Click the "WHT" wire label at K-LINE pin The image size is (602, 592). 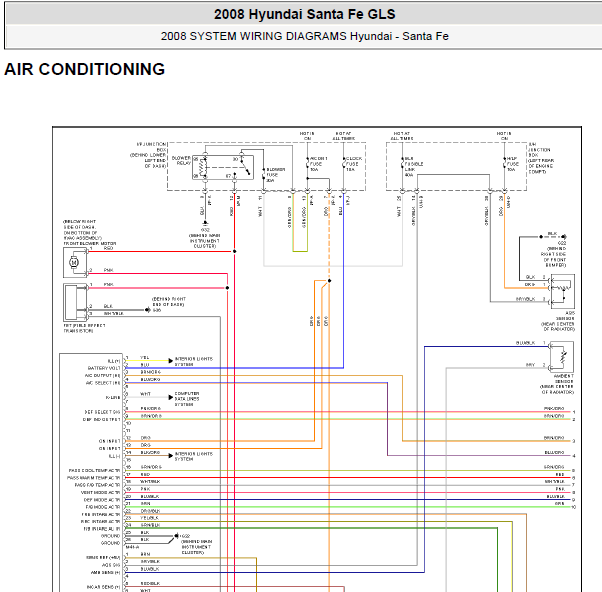click(145, 394)
